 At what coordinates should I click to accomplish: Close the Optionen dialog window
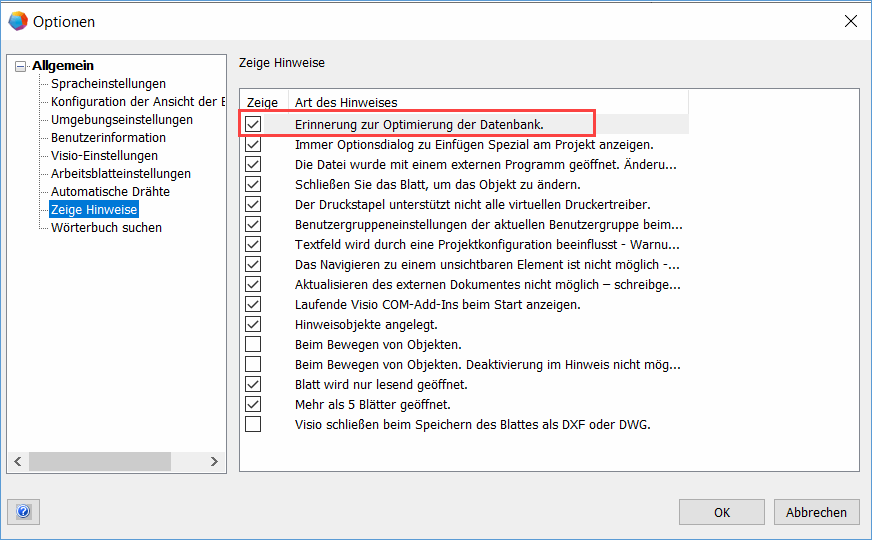[x=850, y=21]
